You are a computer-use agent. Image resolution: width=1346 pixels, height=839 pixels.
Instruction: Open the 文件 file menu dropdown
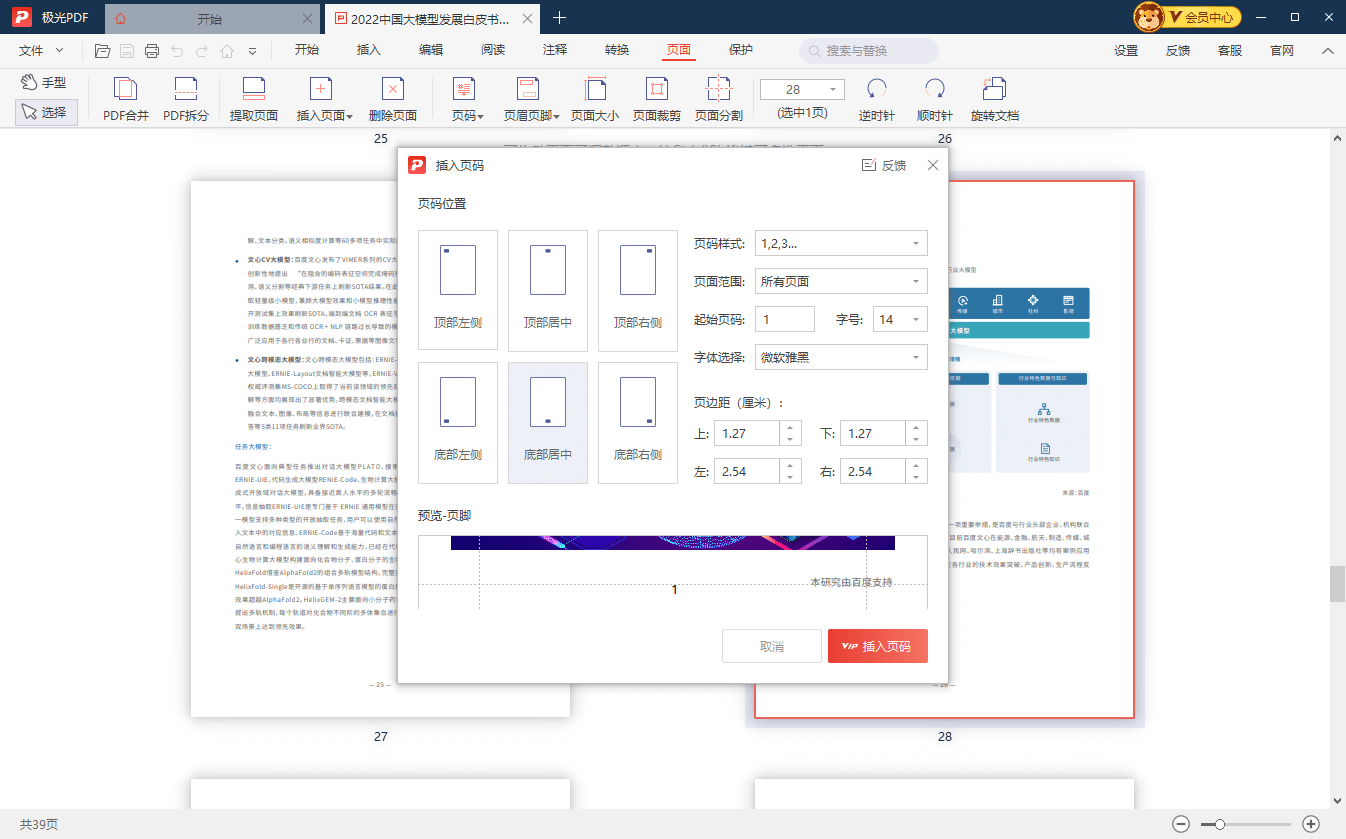[41, 50]
